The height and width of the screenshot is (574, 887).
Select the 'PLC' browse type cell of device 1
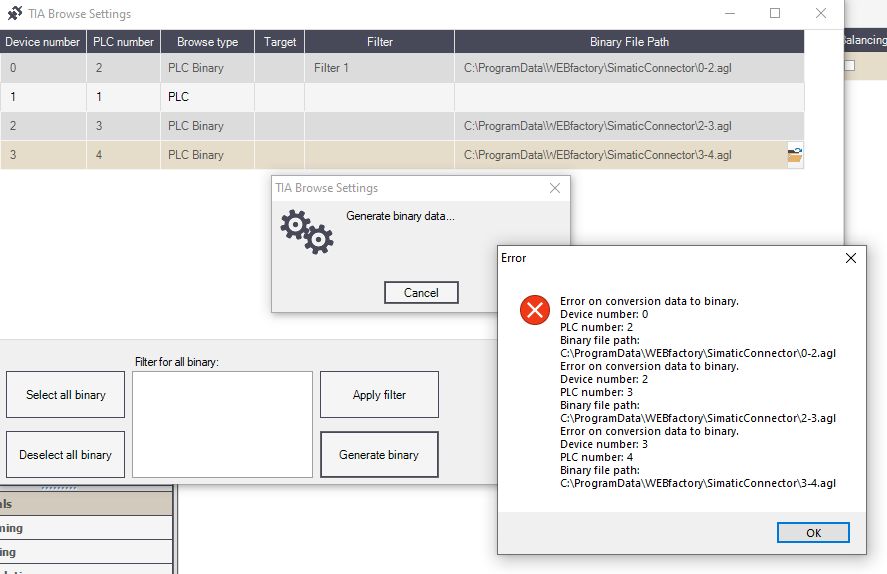[208, 97]
